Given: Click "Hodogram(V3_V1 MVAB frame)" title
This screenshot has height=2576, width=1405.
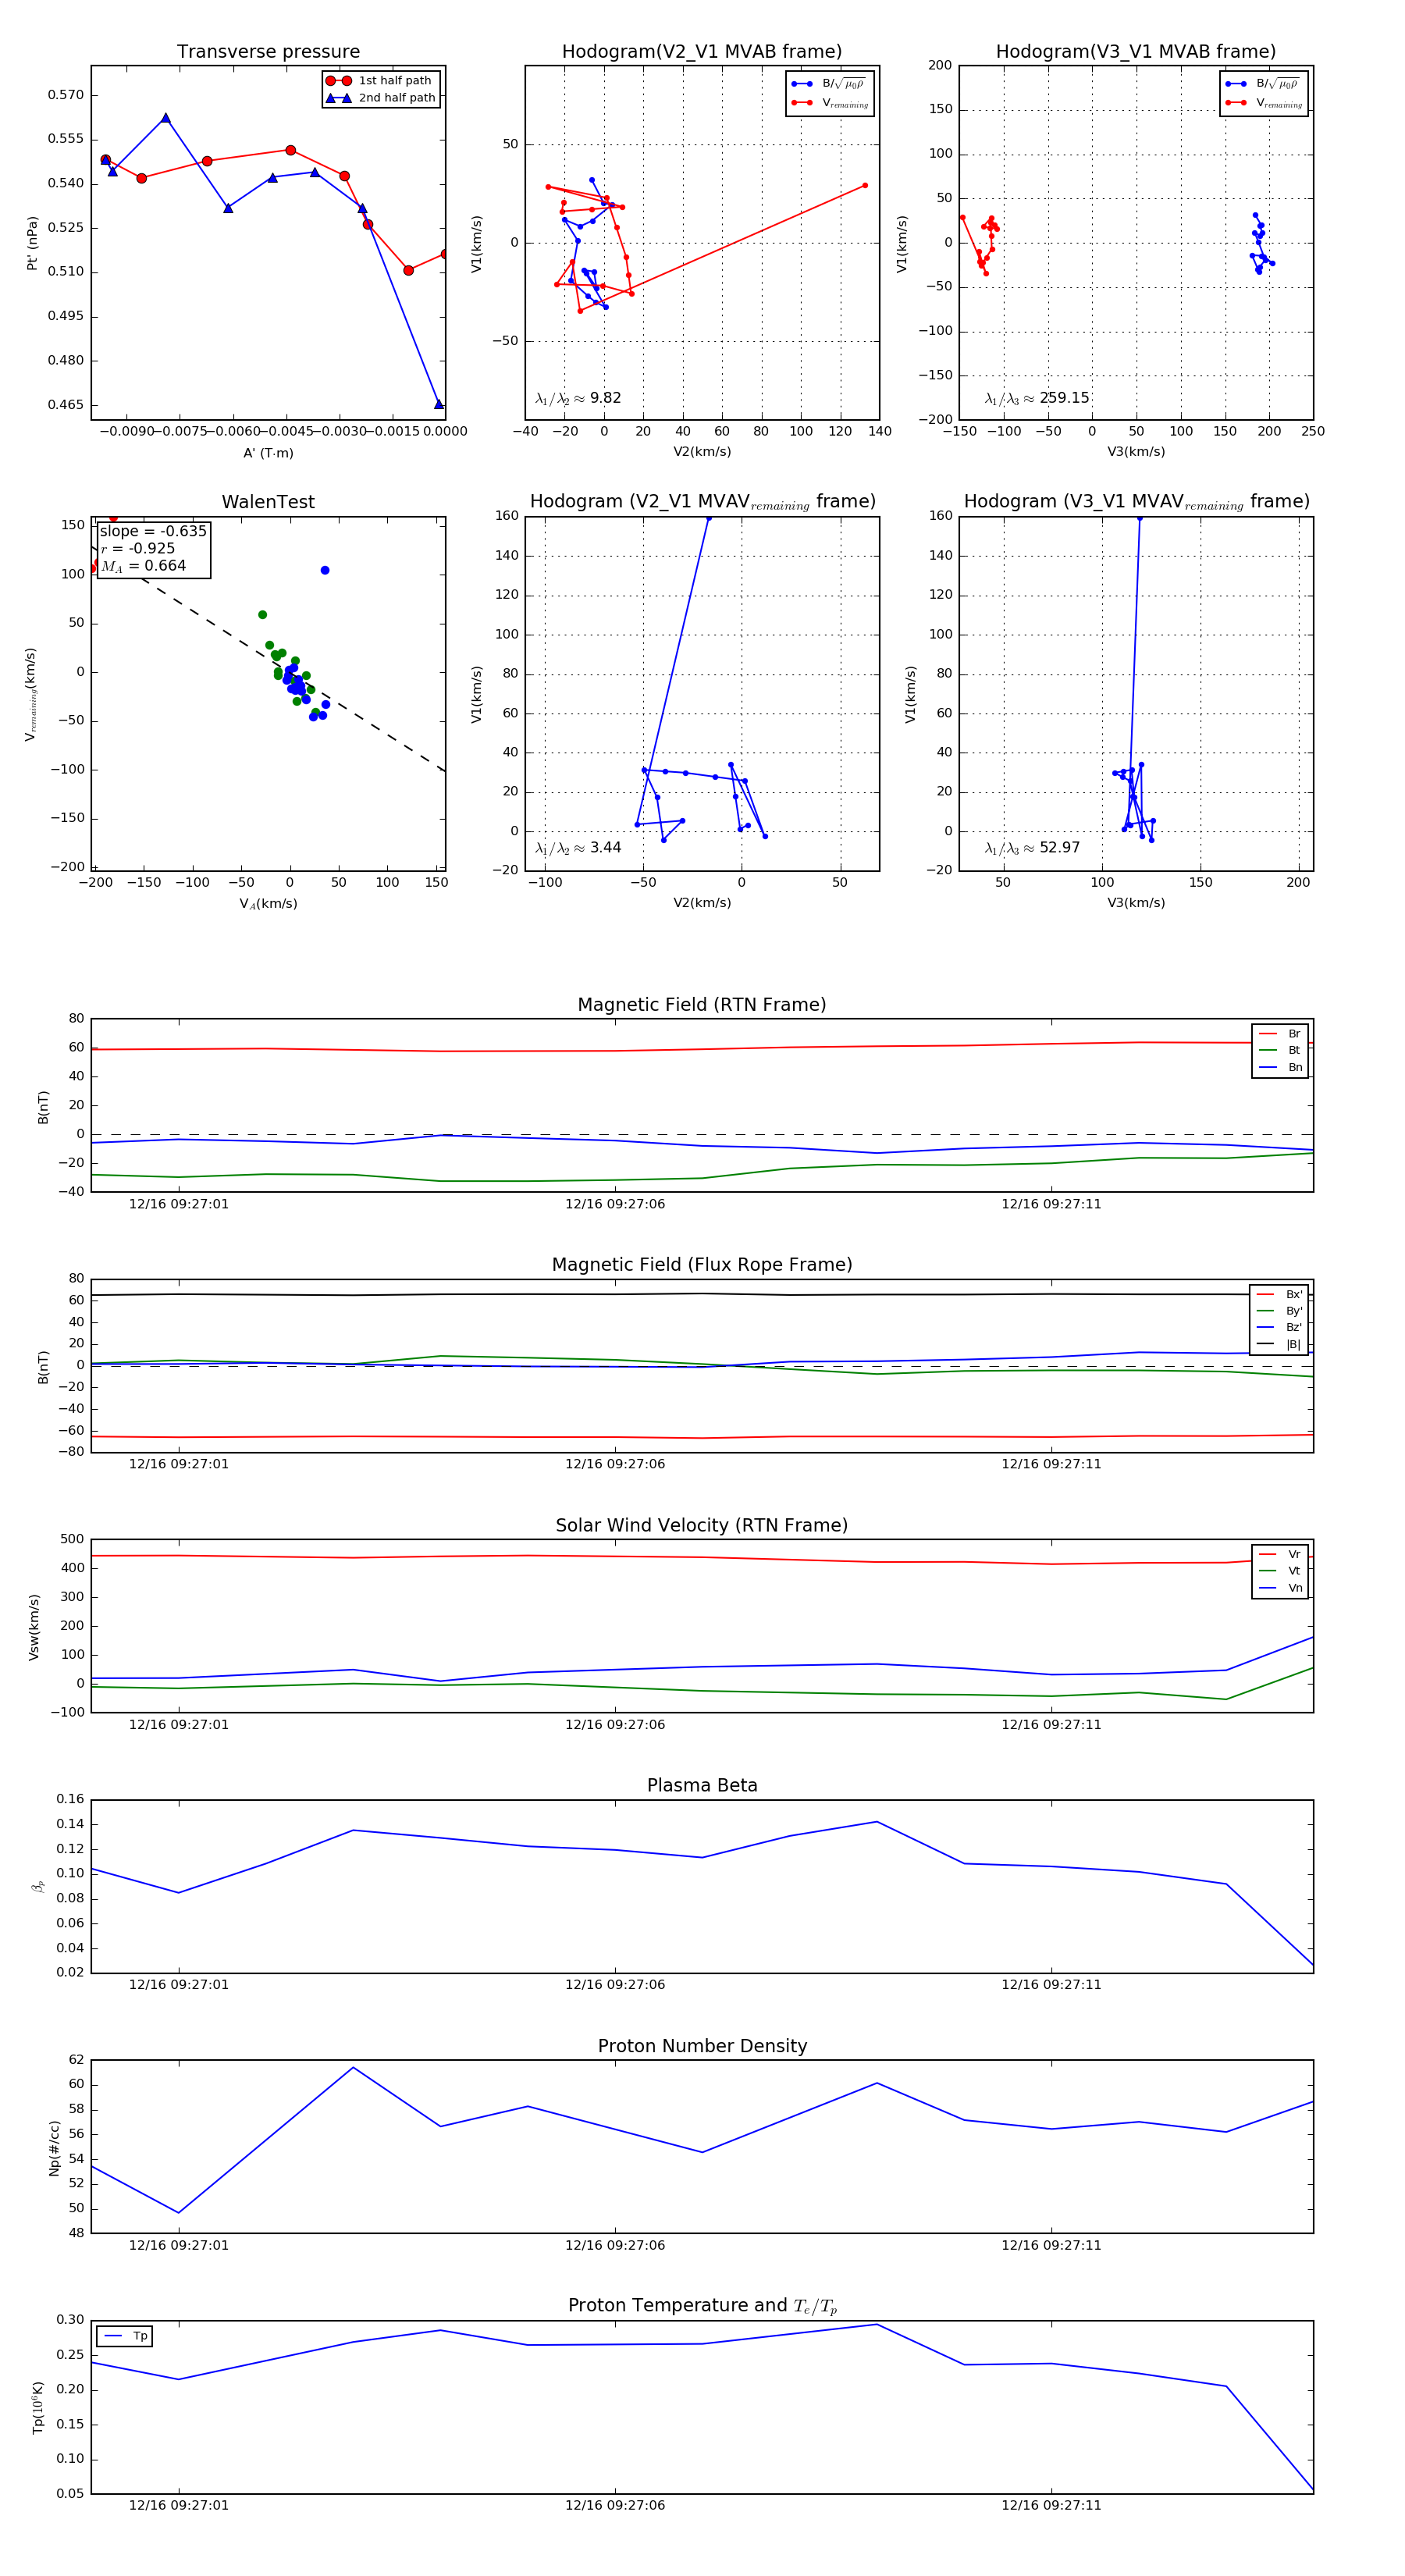Looking at the screenshot, I should [x=1136, y=52].
